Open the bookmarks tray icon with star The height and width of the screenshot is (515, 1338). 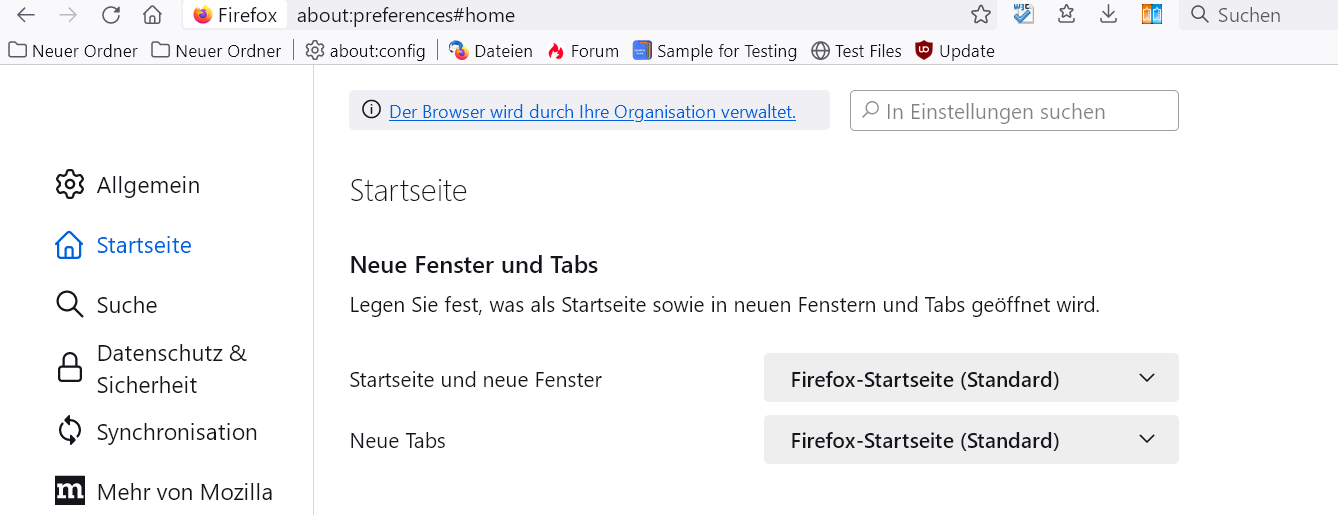[1066, 15]
